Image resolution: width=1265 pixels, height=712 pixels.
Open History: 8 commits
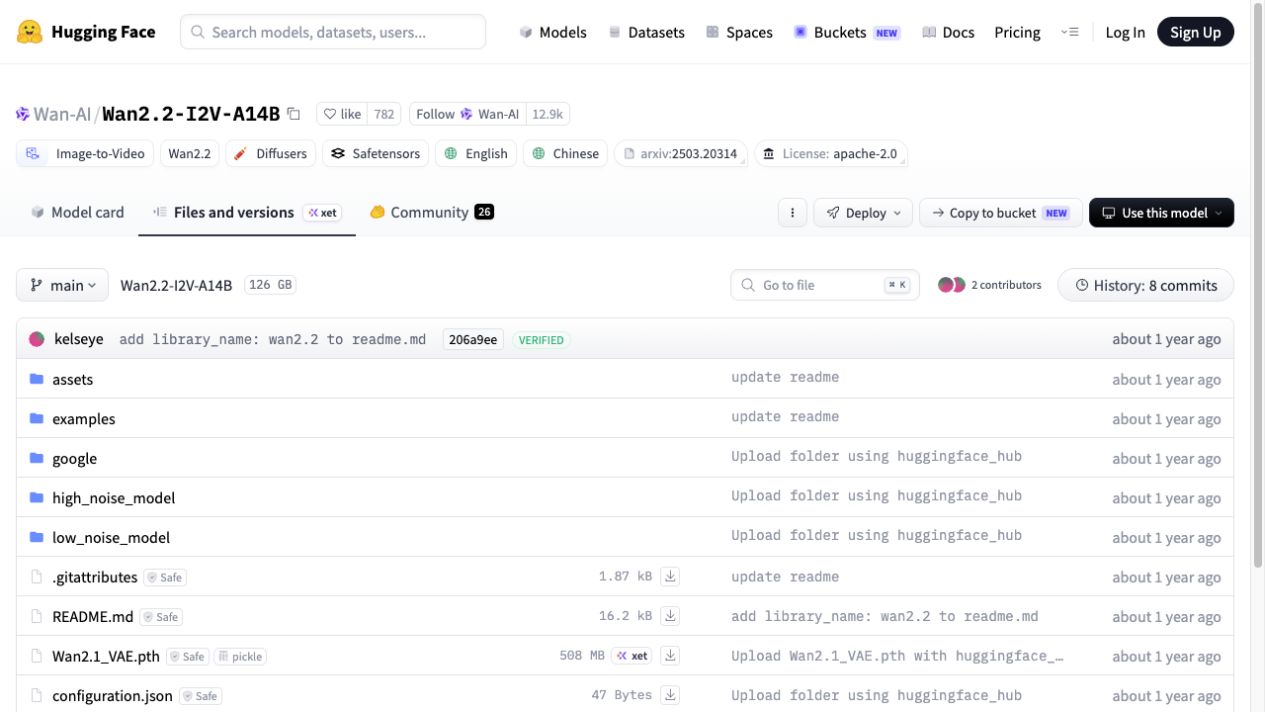click(1146, 285)
